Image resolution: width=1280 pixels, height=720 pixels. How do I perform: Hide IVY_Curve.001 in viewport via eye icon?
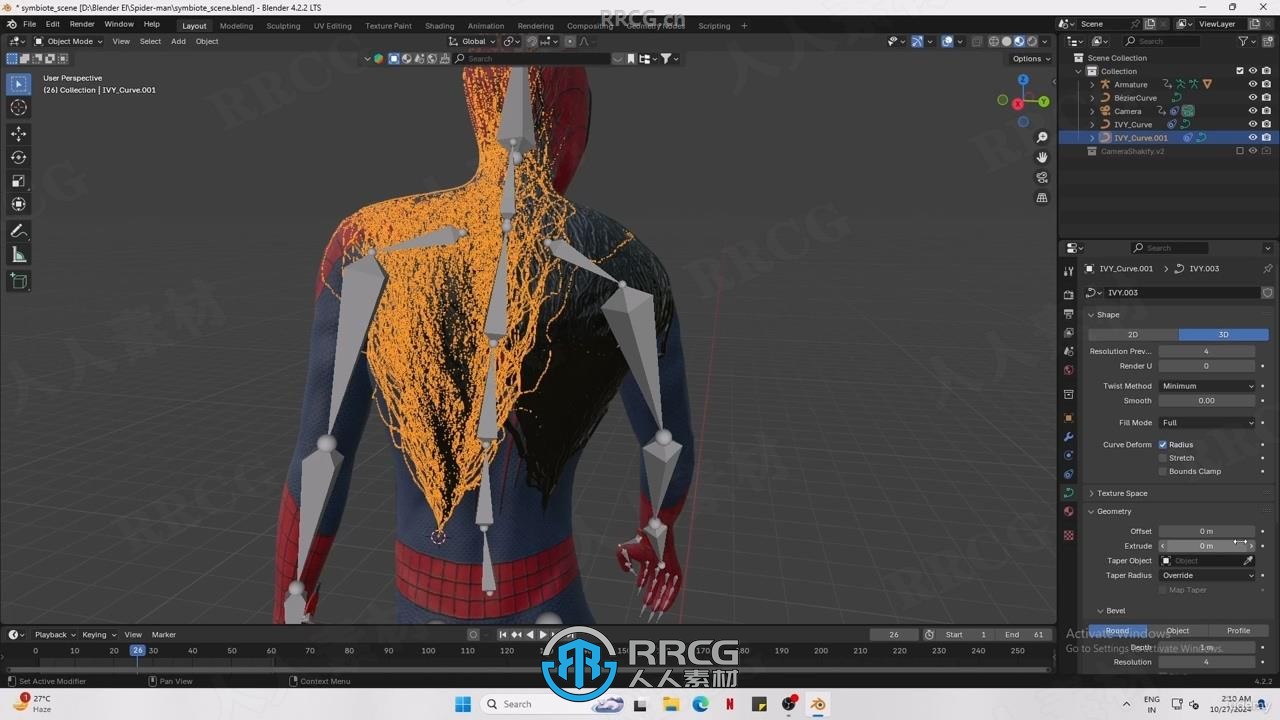(x=1252, y=138)
